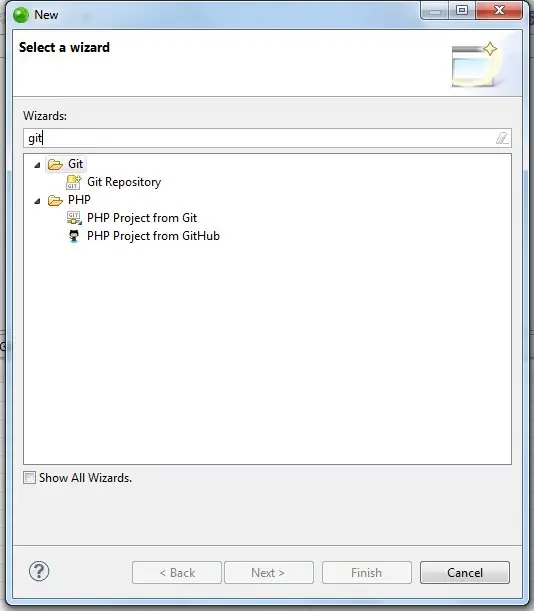This screenshot has height=611, width=534.
Task: Open help via question mark icon
Action: coord(39,572)
